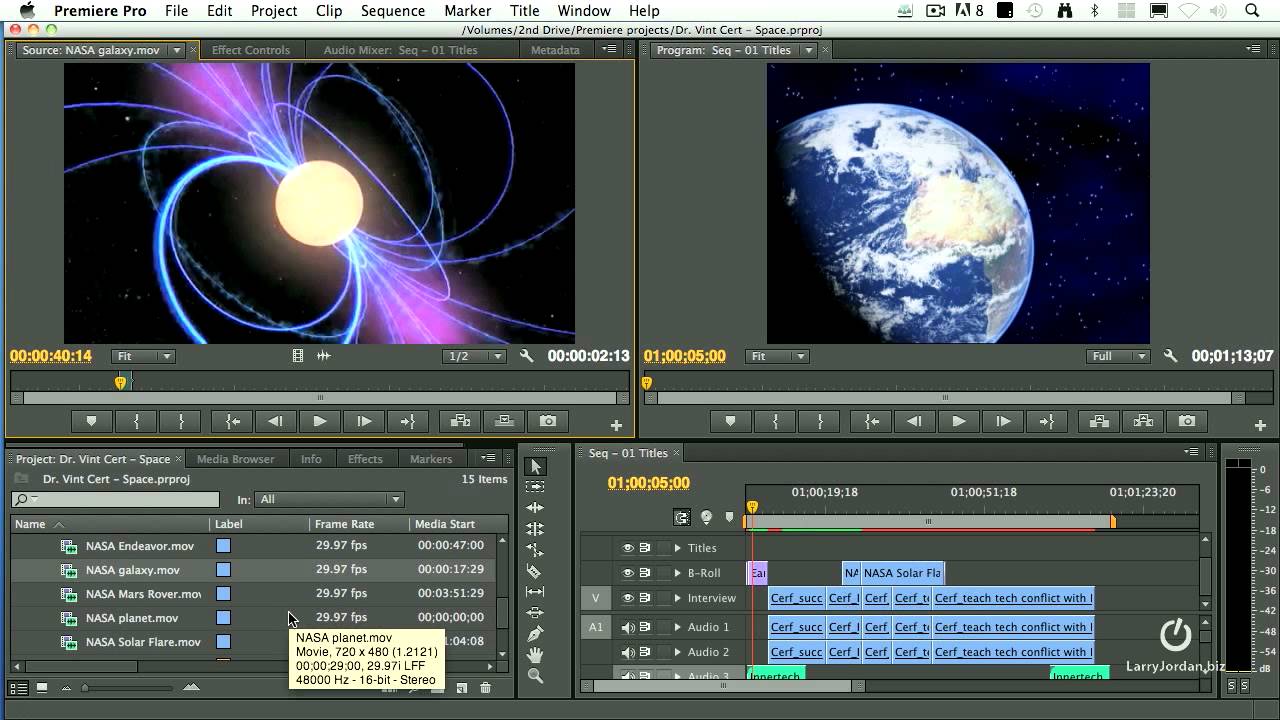The width and height of the screenshot is (1280, 720).
Task: Select the Ripple Edit tool
Action: click(x=535, y=508)
